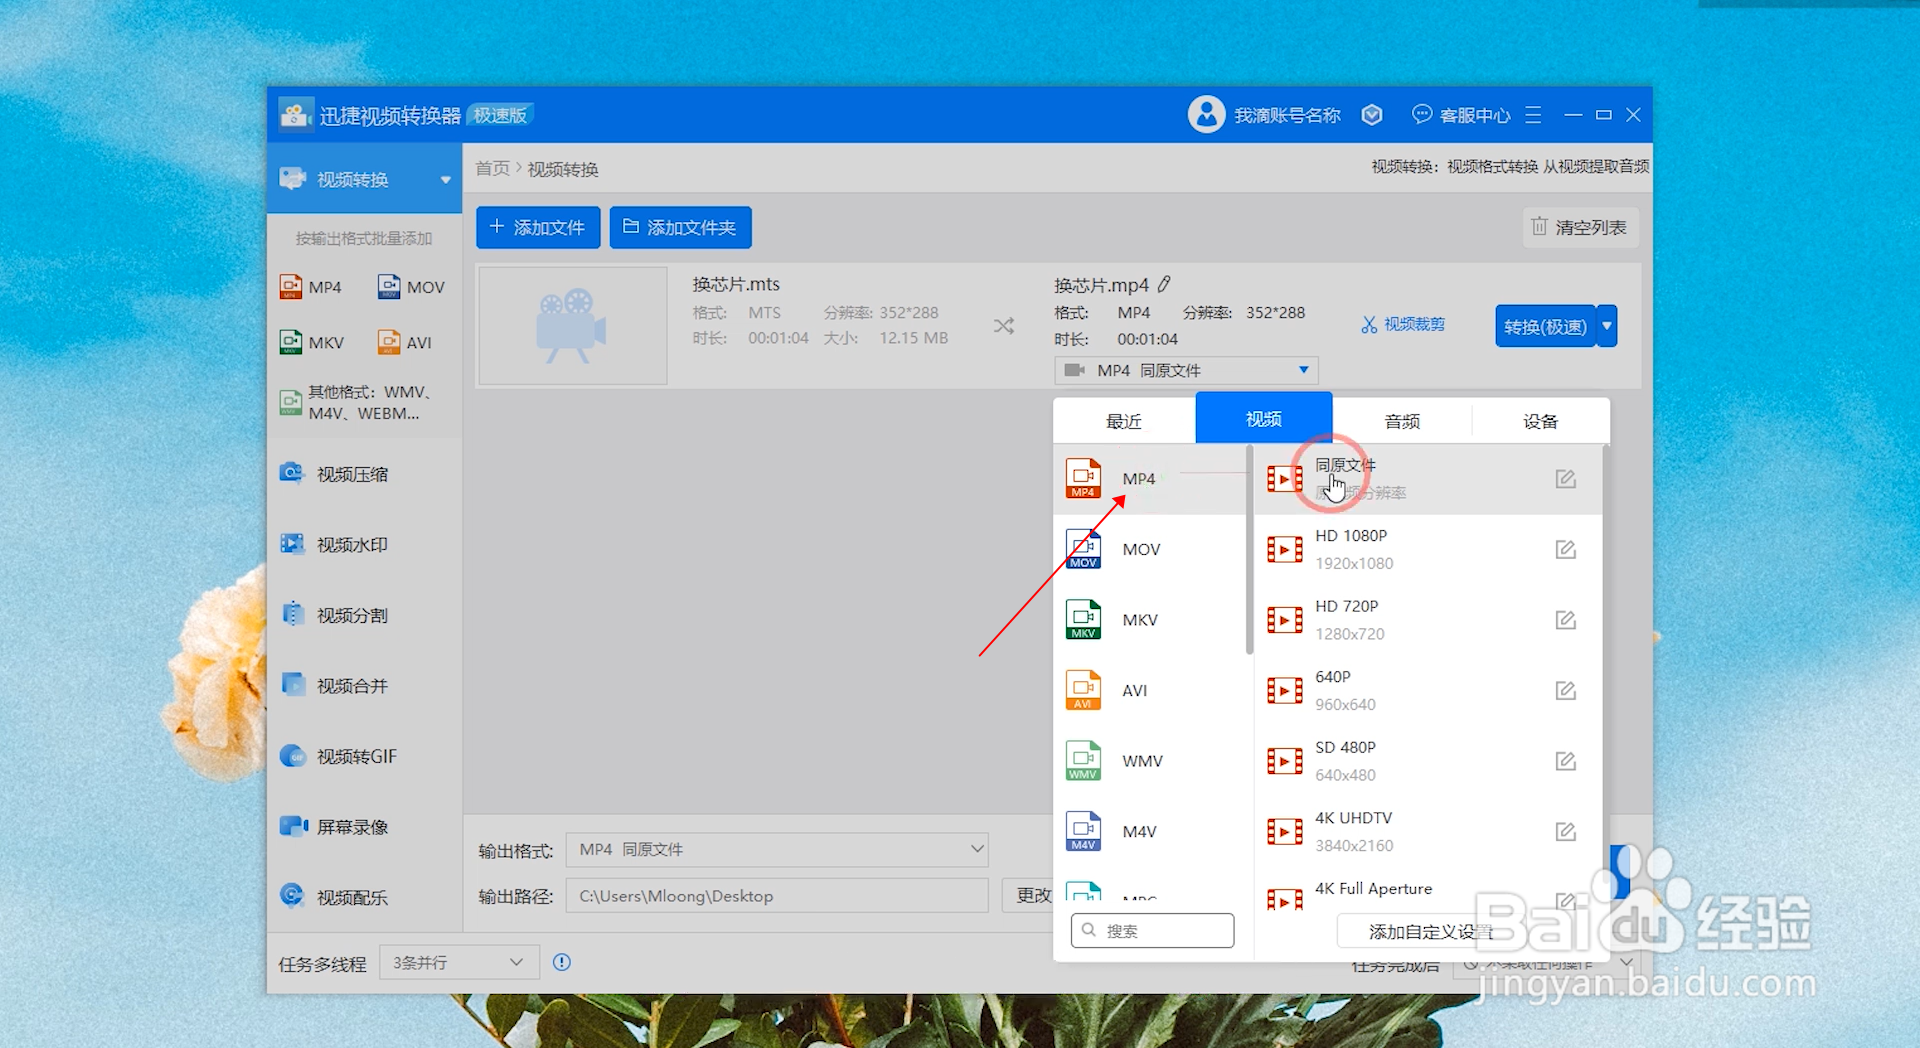Switch to the 设备 device tab
The width and height of the screenshot is (1920, 1048).
[1540, 421]
